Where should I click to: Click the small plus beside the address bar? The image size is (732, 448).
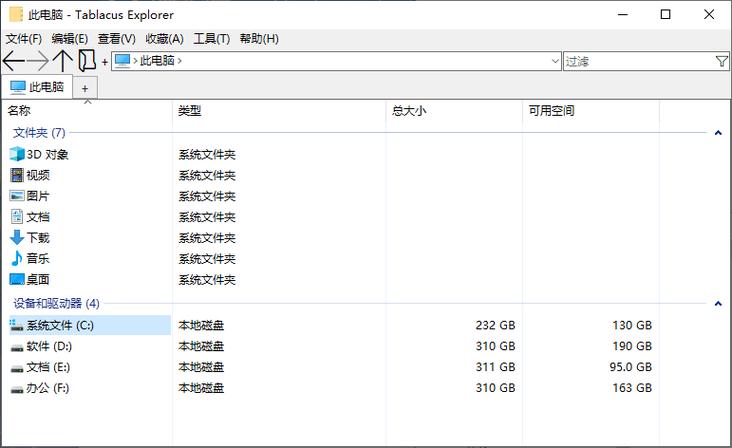105,62
